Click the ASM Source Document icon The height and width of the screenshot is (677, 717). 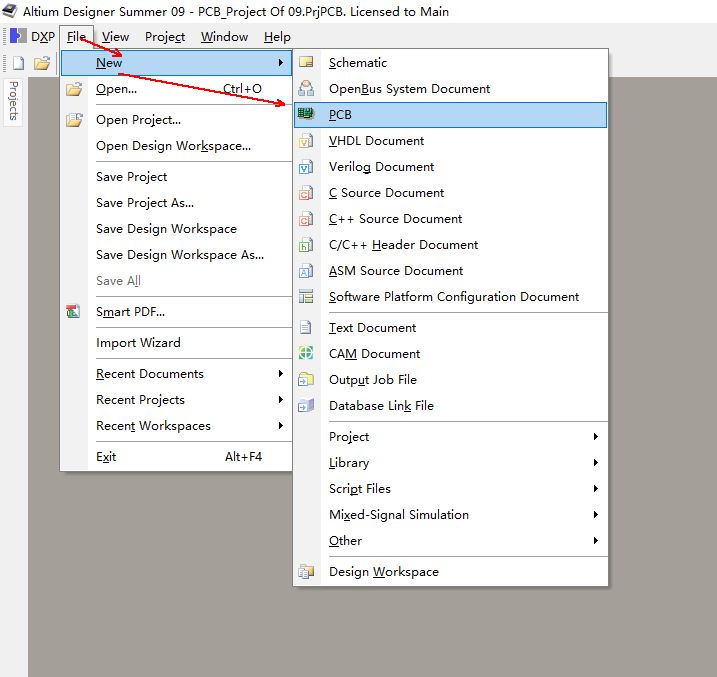306,271
